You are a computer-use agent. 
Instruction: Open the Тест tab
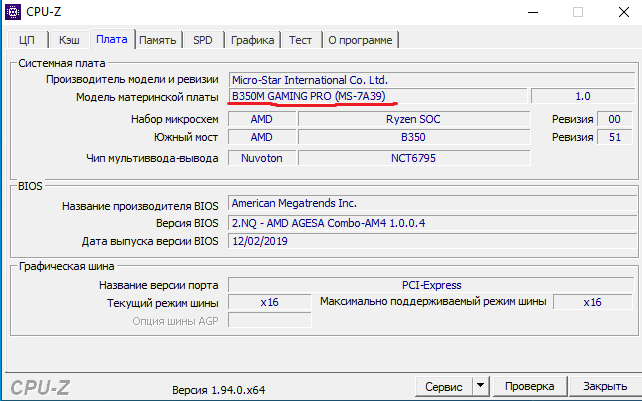300,40
